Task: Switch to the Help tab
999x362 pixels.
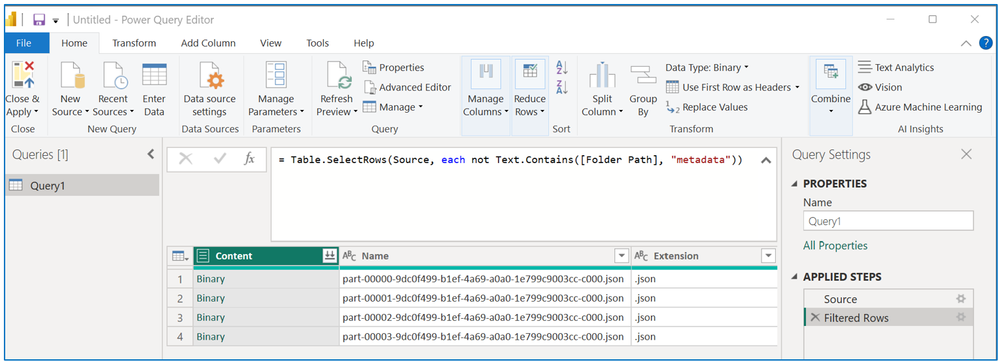Action: pyautogui.click(x=364, y=43)
